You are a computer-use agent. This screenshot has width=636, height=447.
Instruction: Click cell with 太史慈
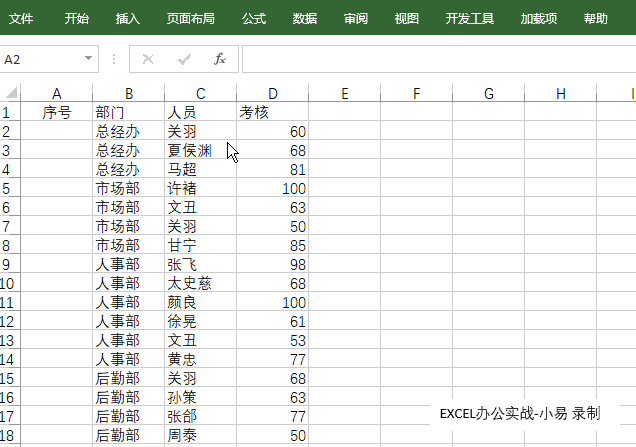tap(200, 283)
